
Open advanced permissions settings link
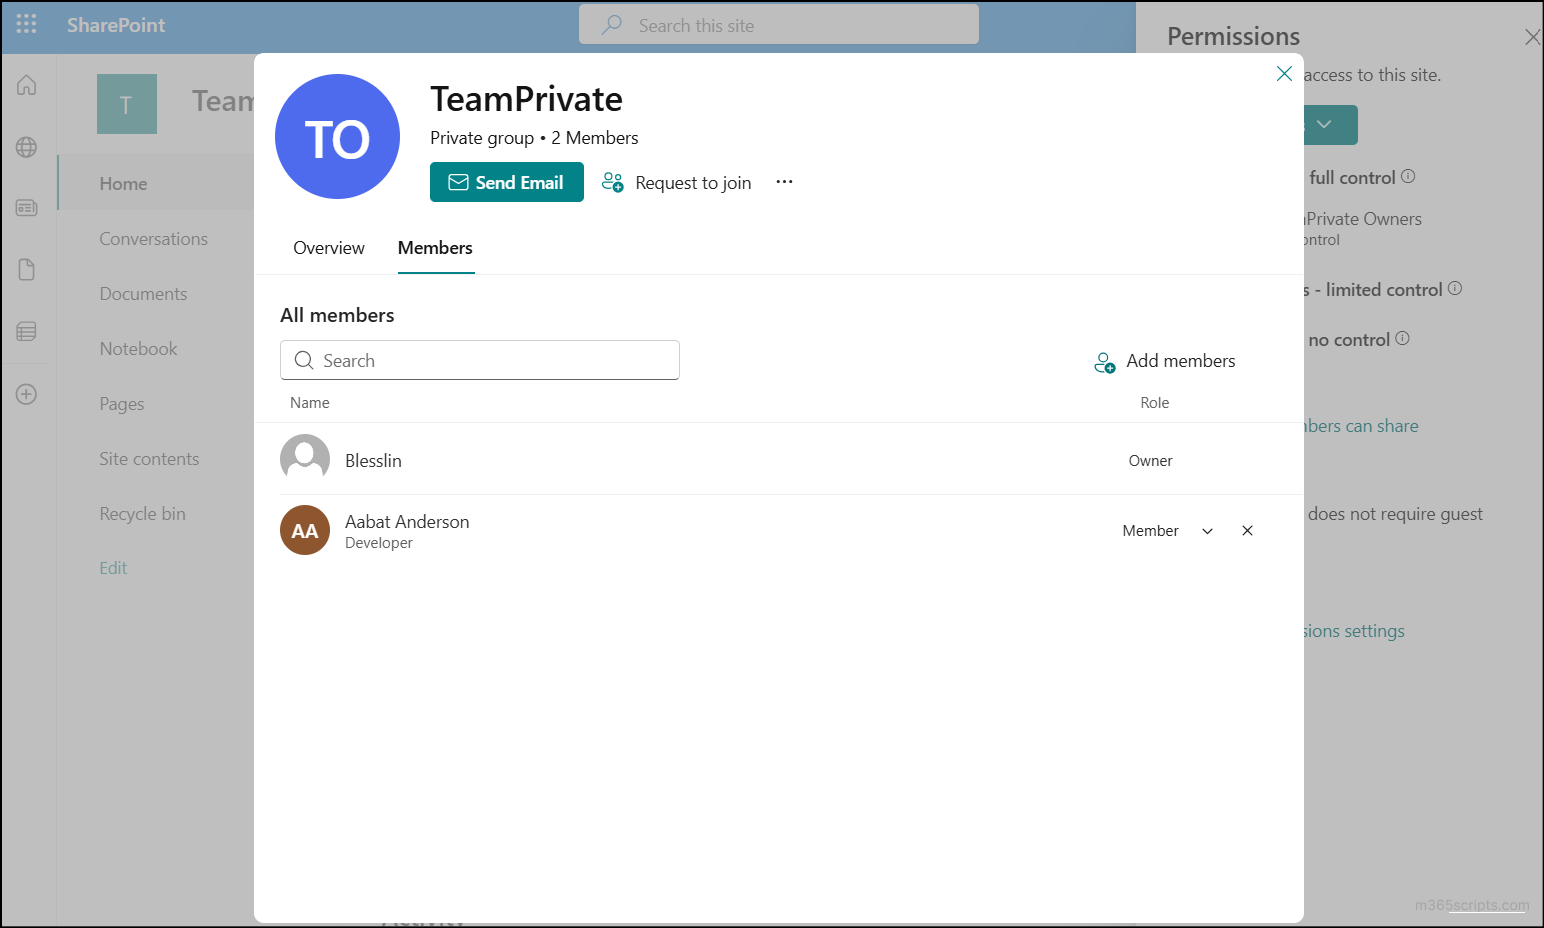coord(1352,630)
